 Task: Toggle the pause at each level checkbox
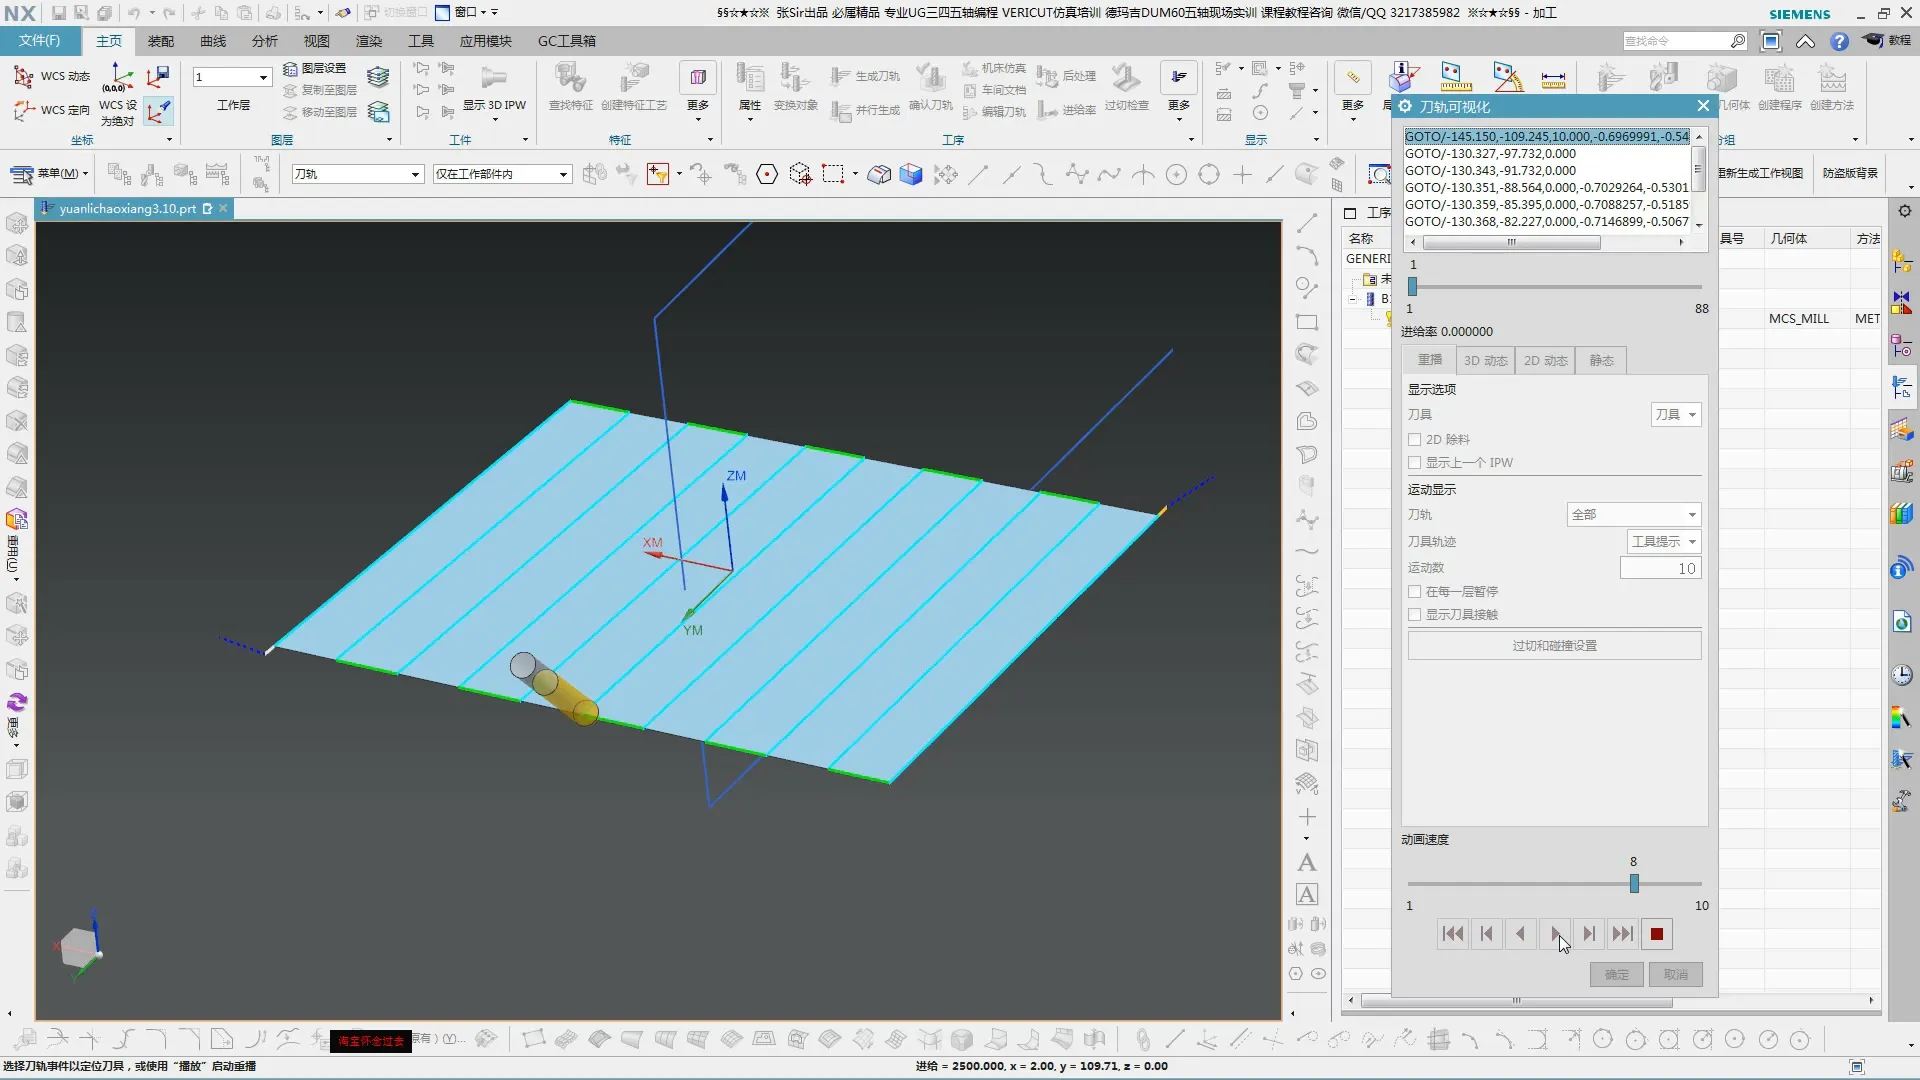(x=1415, y=592)
